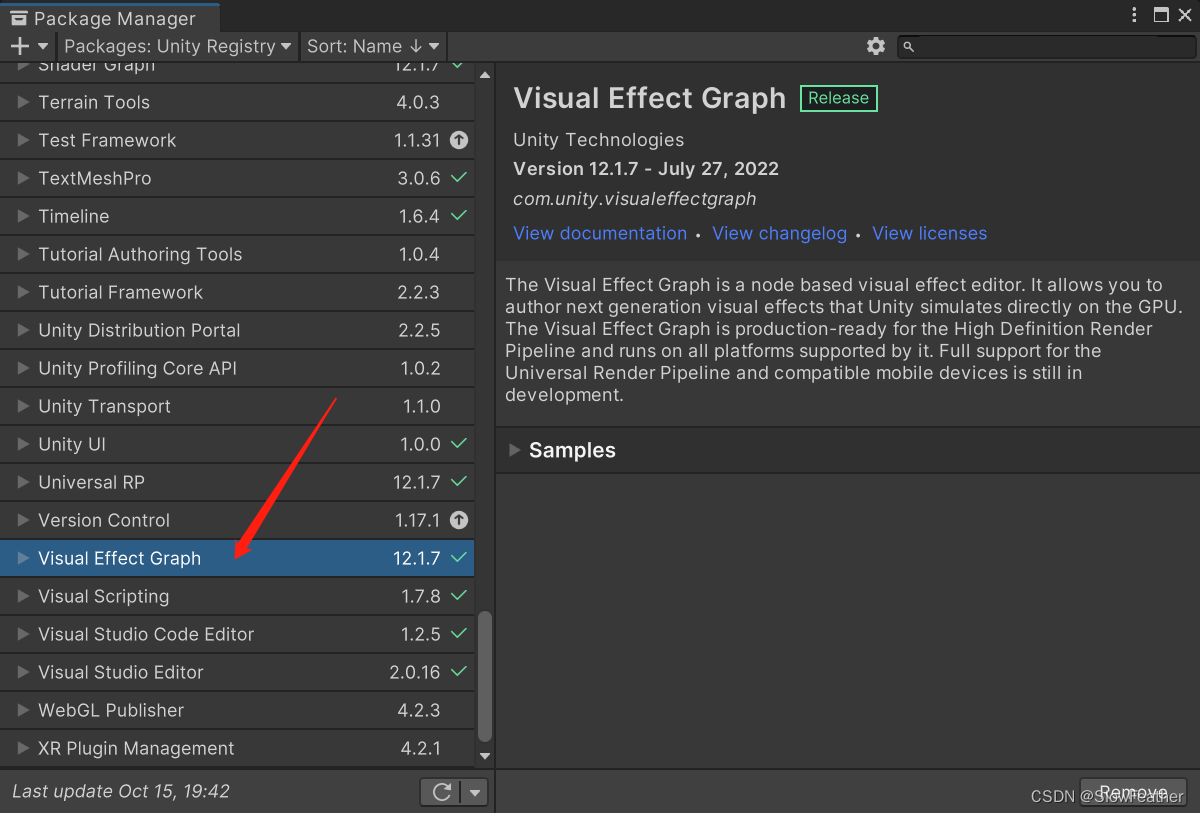This screenshot has width=1200, height=813.
Task: Select the Unity Profiling Core API package
Action: coord(237,368)
